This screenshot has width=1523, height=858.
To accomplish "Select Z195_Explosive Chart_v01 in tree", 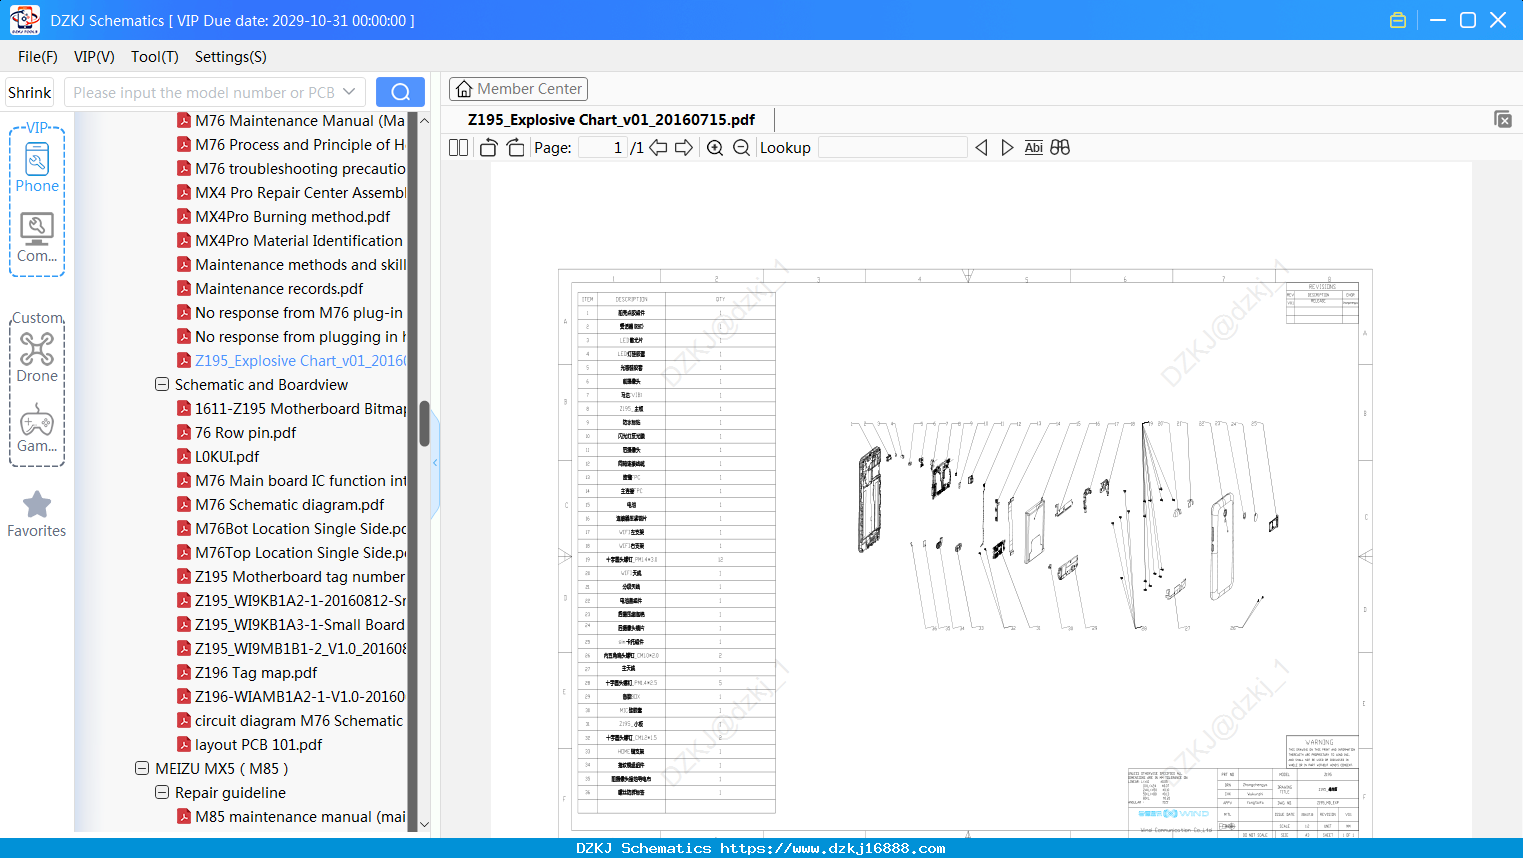I will tap(291, 361).
